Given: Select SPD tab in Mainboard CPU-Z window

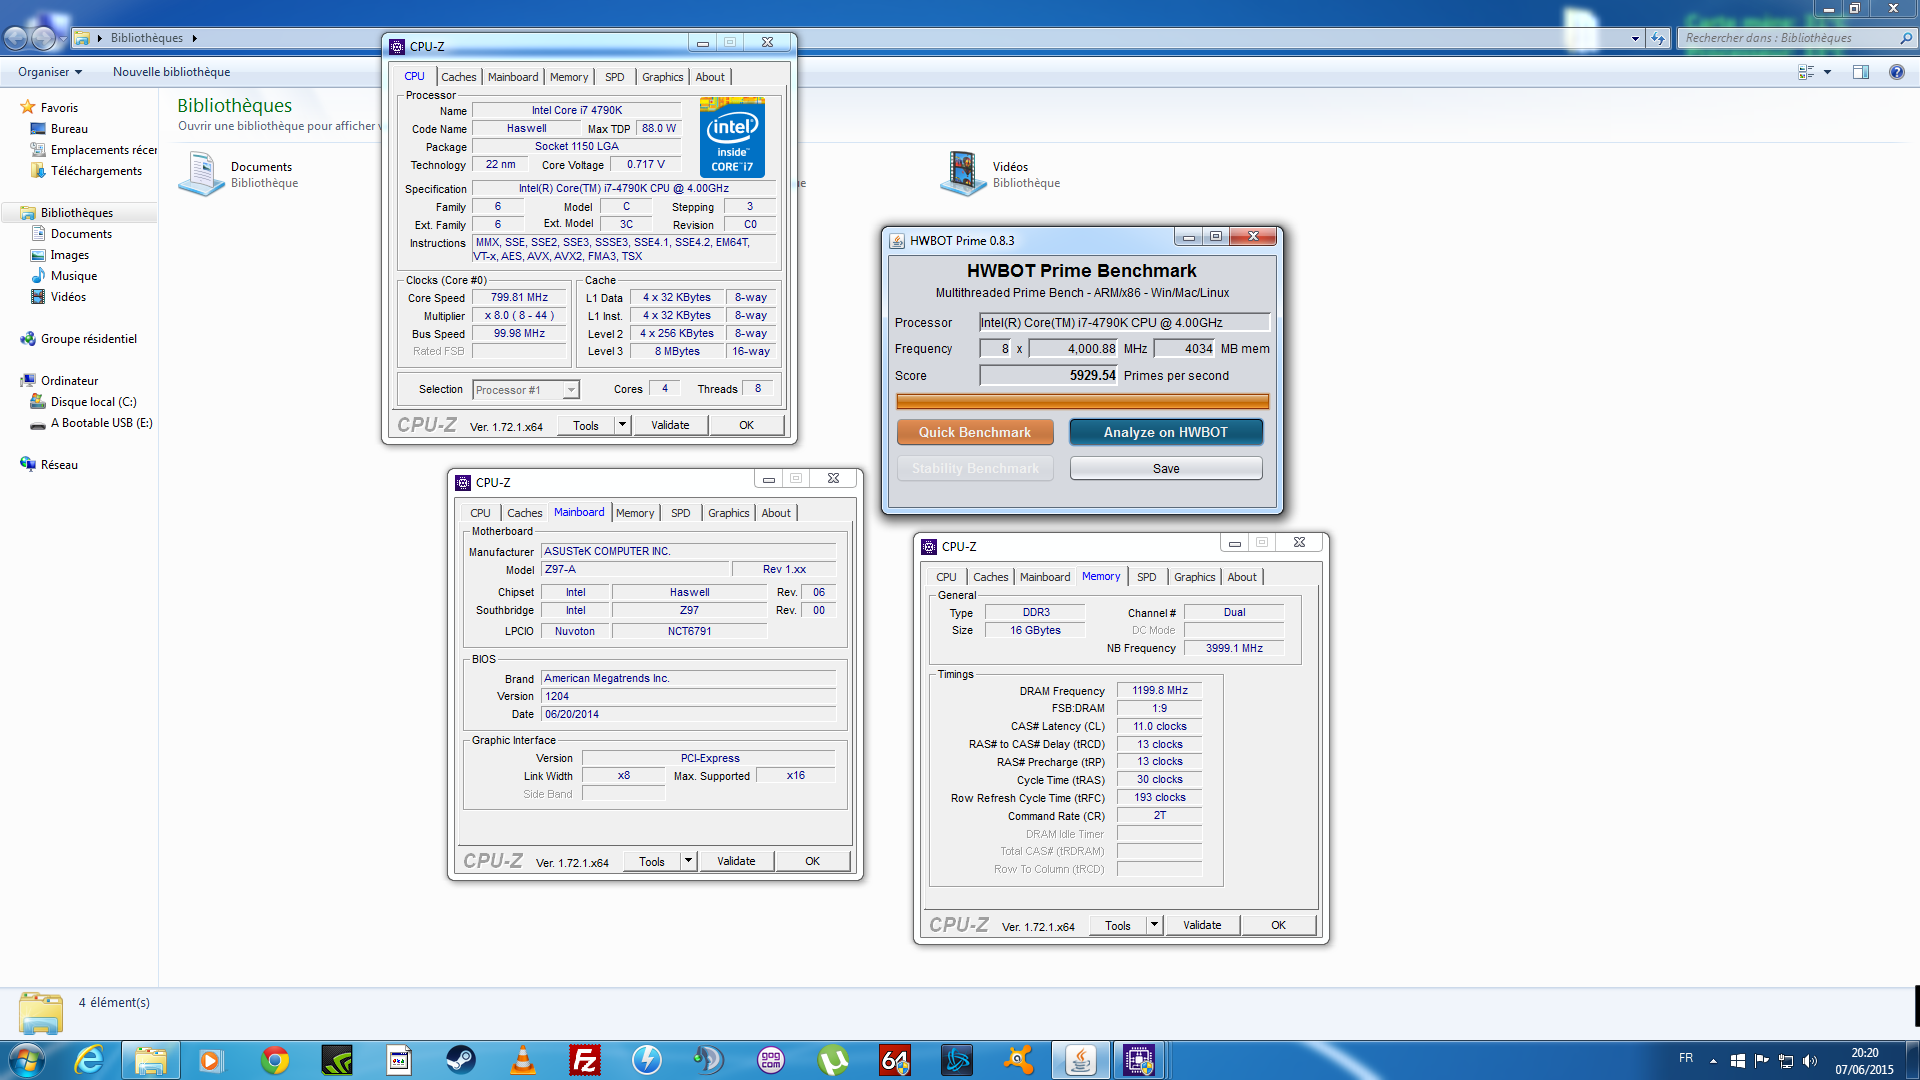Looking at the screenshot, I should click(680, 513).
